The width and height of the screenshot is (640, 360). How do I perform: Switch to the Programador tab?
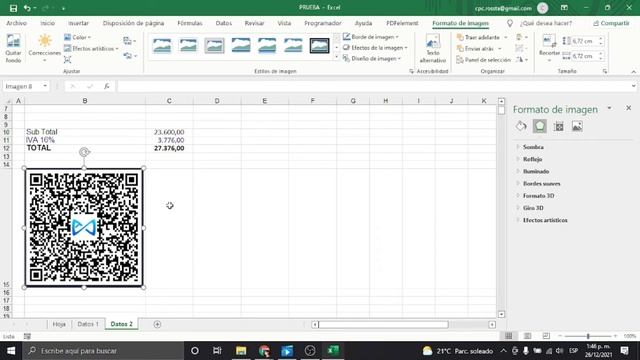click(322, 23)
